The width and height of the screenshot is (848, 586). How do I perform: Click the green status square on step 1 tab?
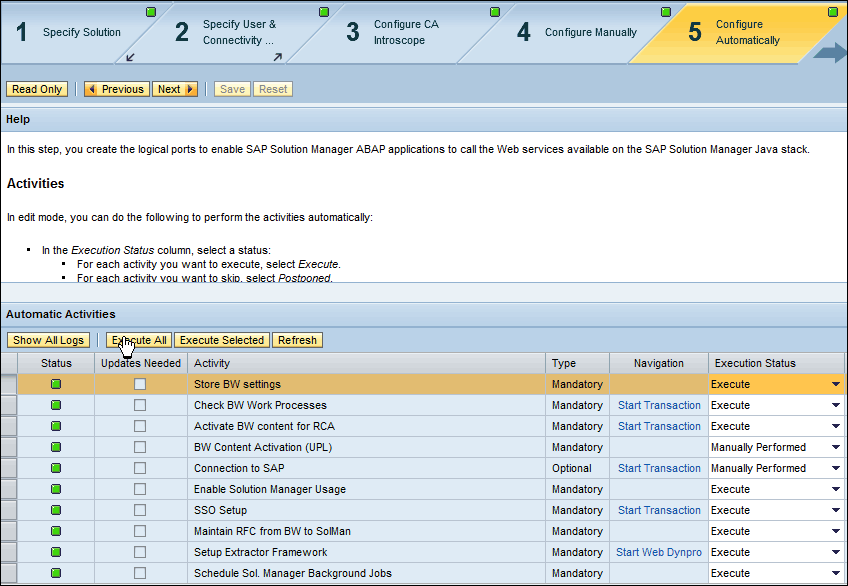pyautogui.click(x=151, y=12)
